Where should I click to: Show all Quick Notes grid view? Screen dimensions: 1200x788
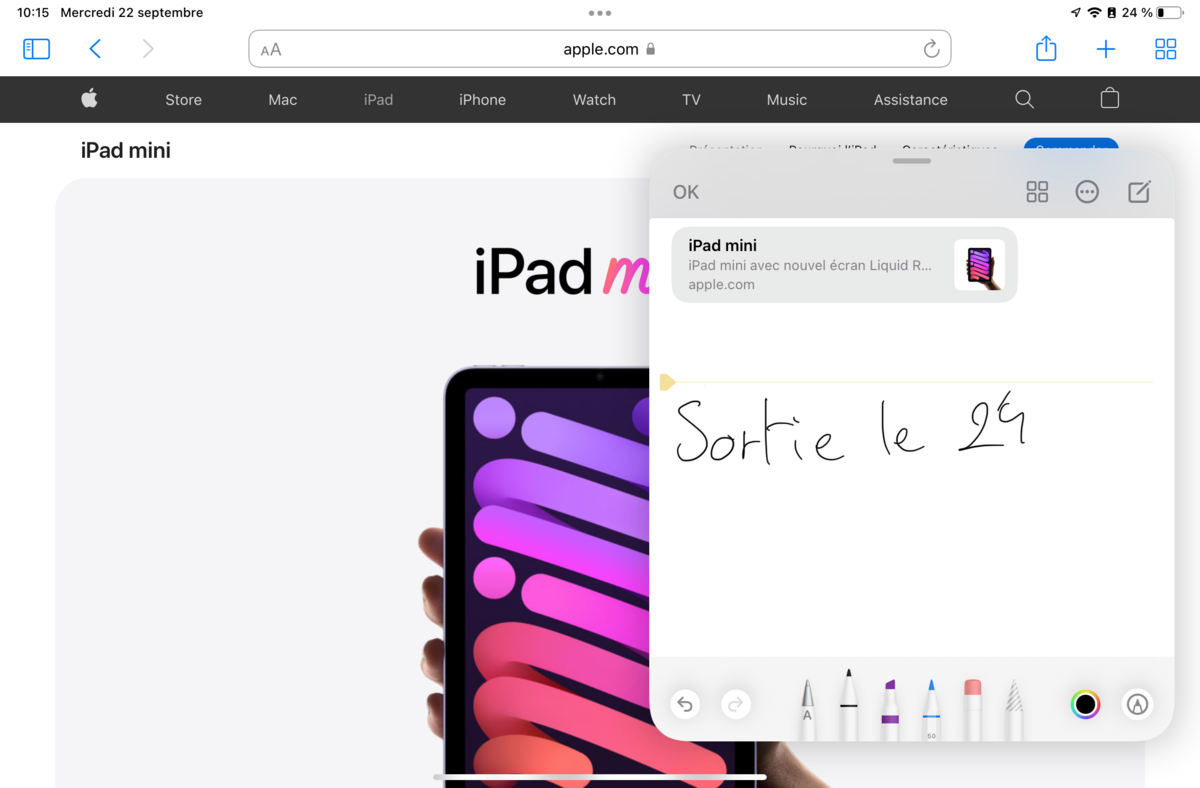click(1037, 192)
